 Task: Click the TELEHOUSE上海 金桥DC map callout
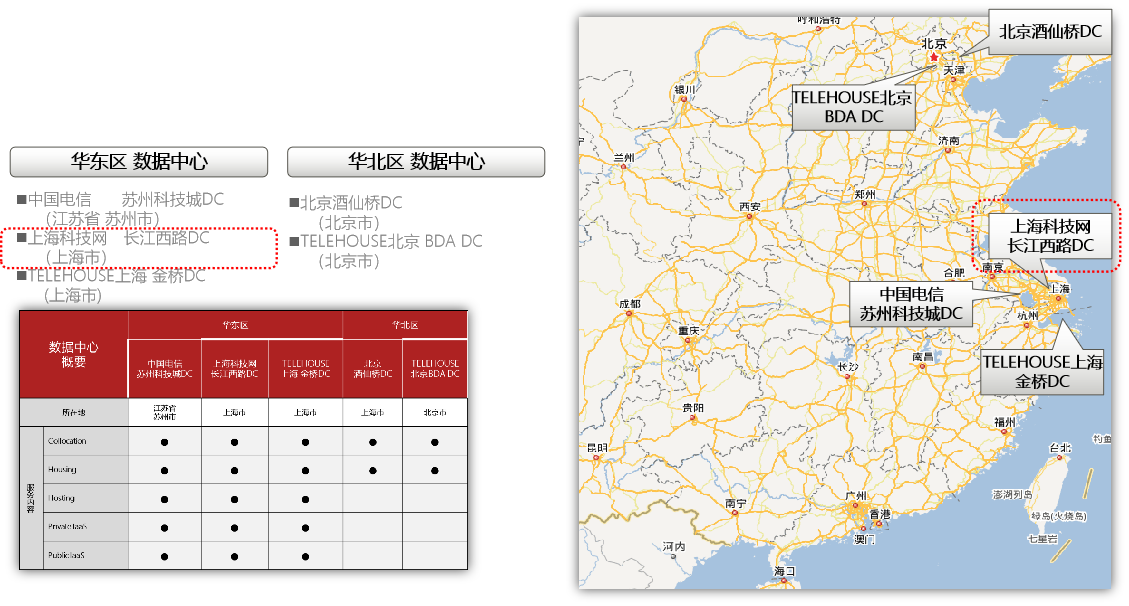coord(1042,371)
